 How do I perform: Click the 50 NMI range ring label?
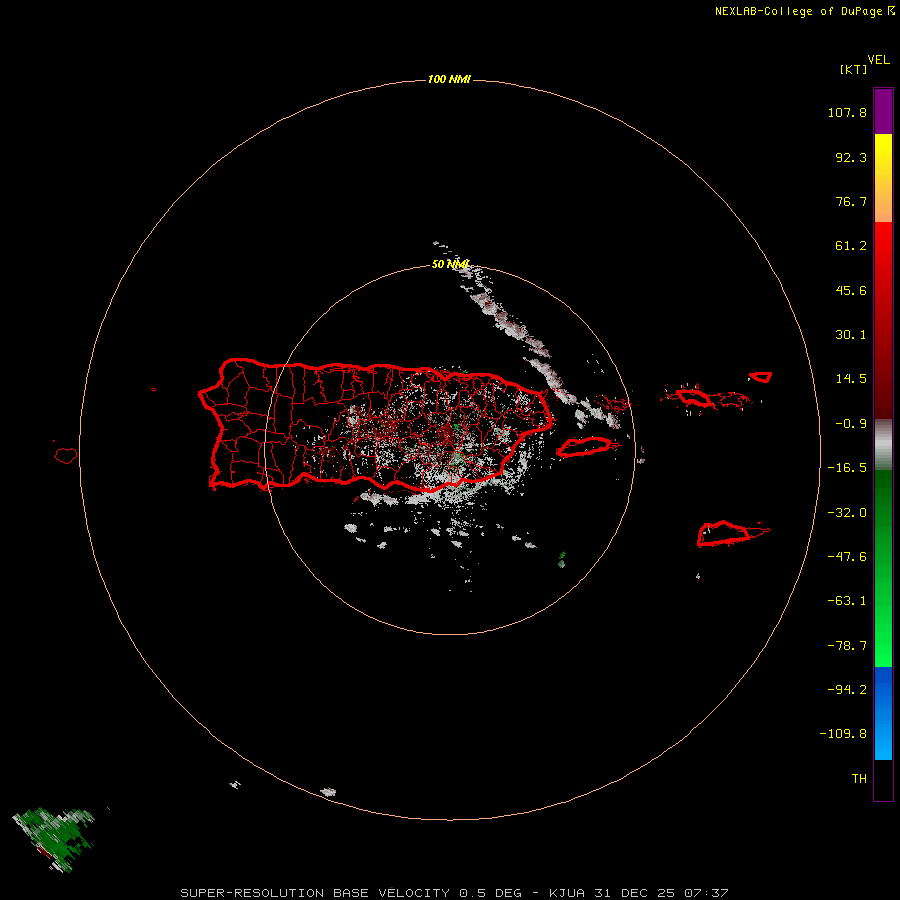450,264
